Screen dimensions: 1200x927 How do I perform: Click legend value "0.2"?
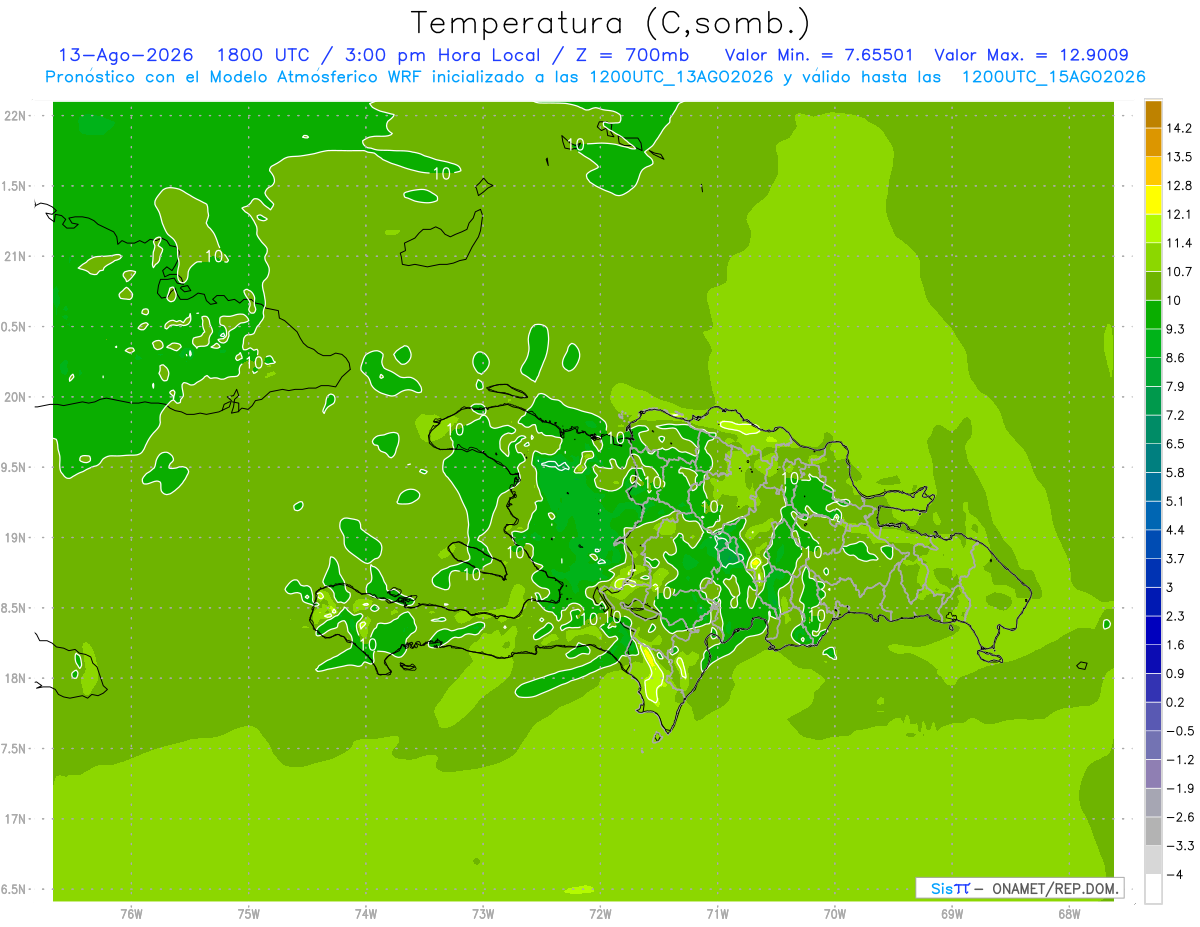1175,702
